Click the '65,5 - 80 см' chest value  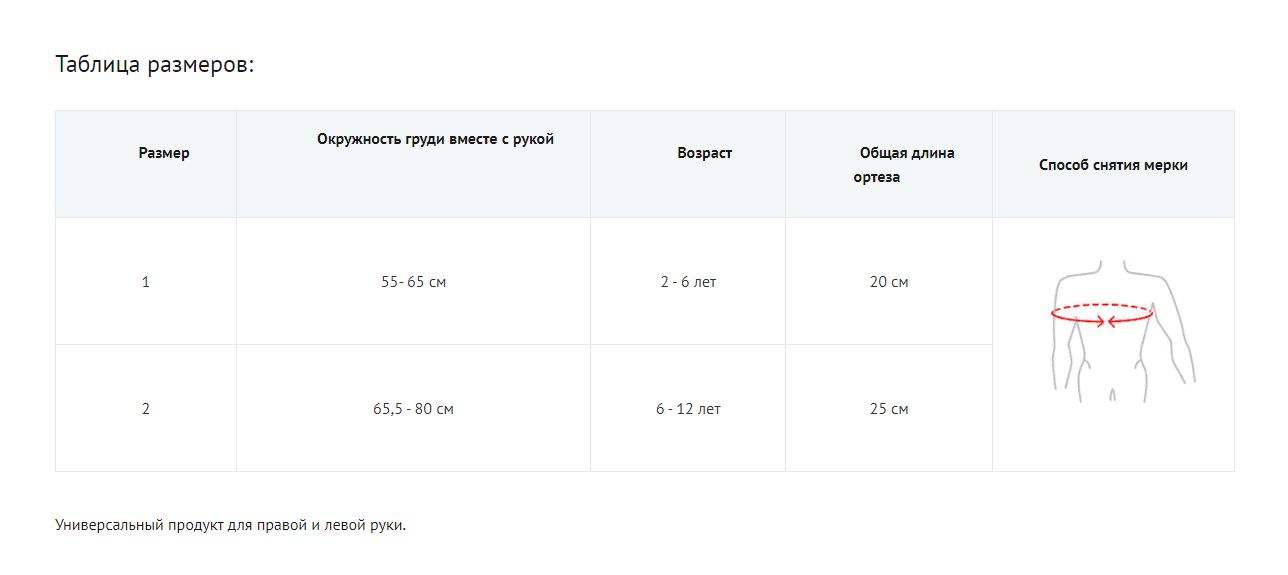[x=413, y=409]
